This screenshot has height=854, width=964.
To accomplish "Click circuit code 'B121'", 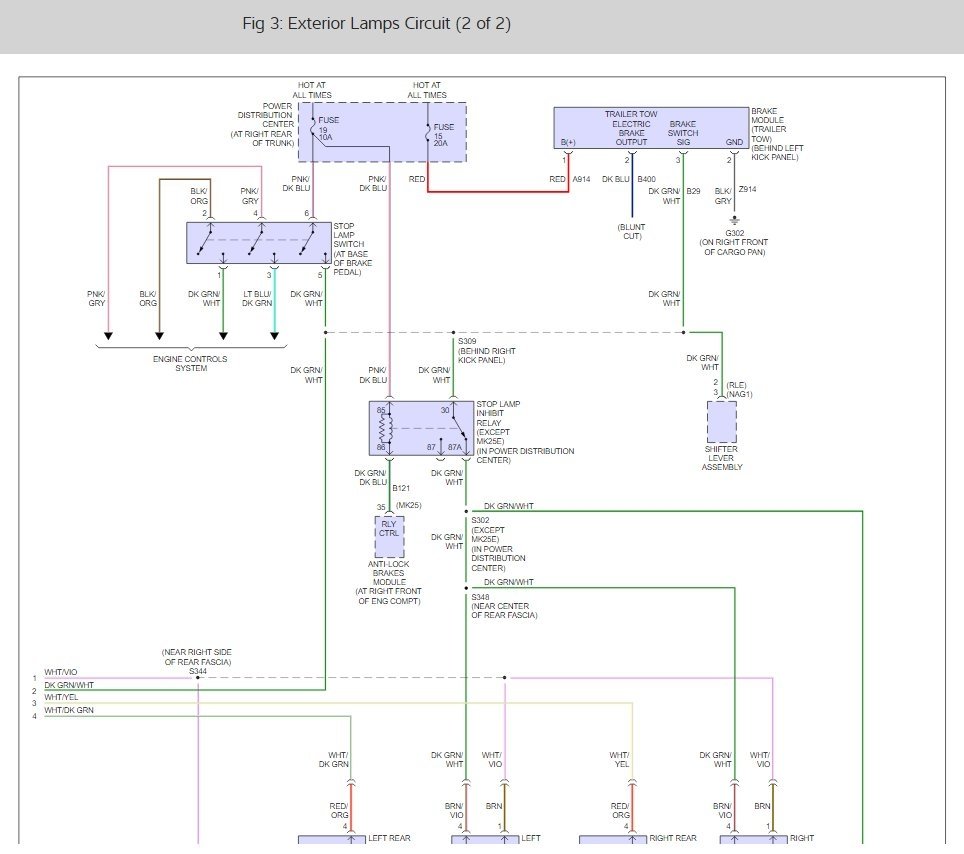I will coord(401,488).
